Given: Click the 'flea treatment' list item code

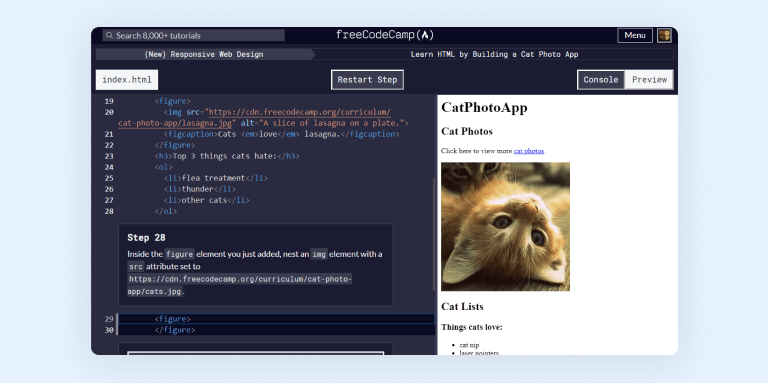Looking at the screenshot, I should point(216,178).
